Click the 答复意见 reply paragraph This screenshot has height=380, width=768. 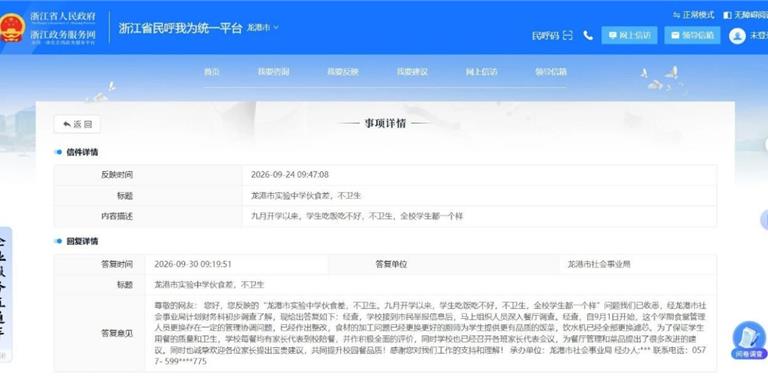pos(430,333)
